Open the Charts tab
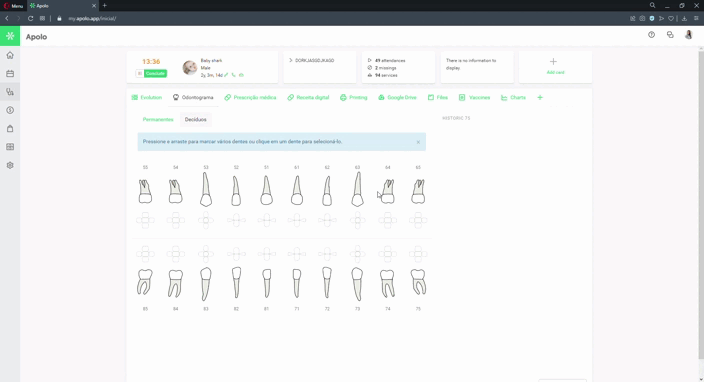The height and width of the screenshot is (382, 704). coord(513,97)
